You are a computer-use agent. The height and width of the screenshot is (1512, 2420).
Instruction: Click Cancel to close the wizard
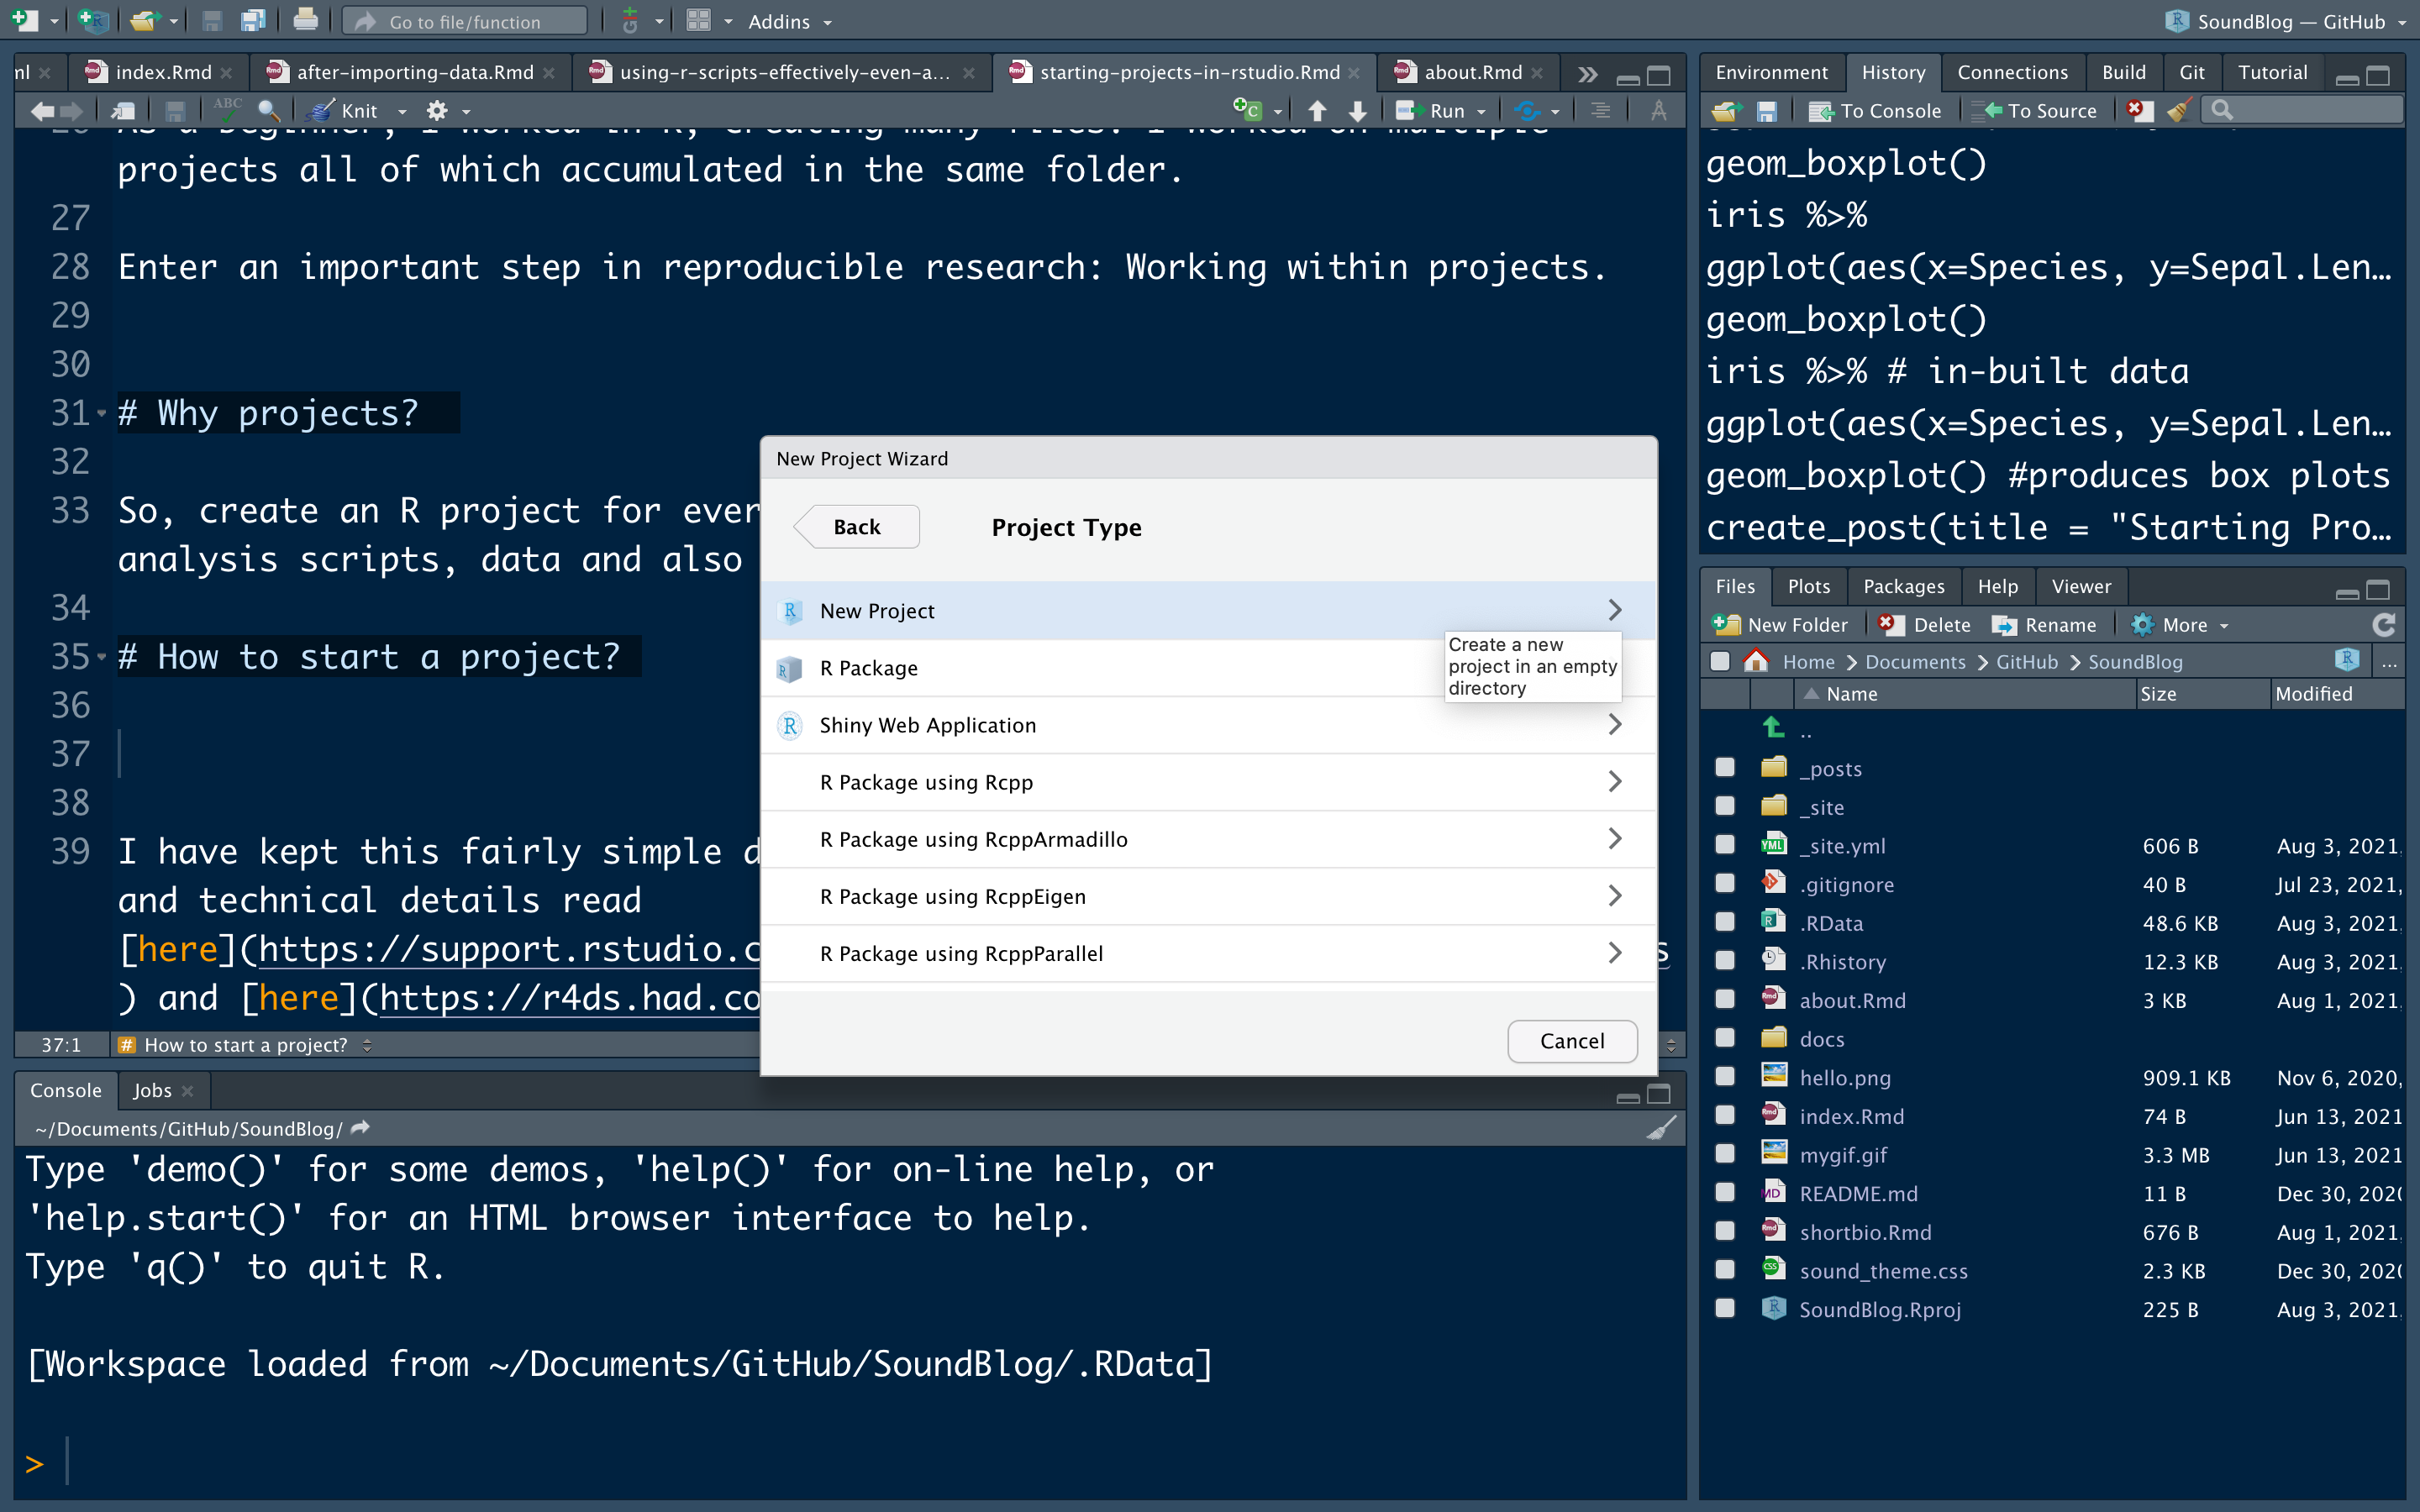click(1571, 1040)
